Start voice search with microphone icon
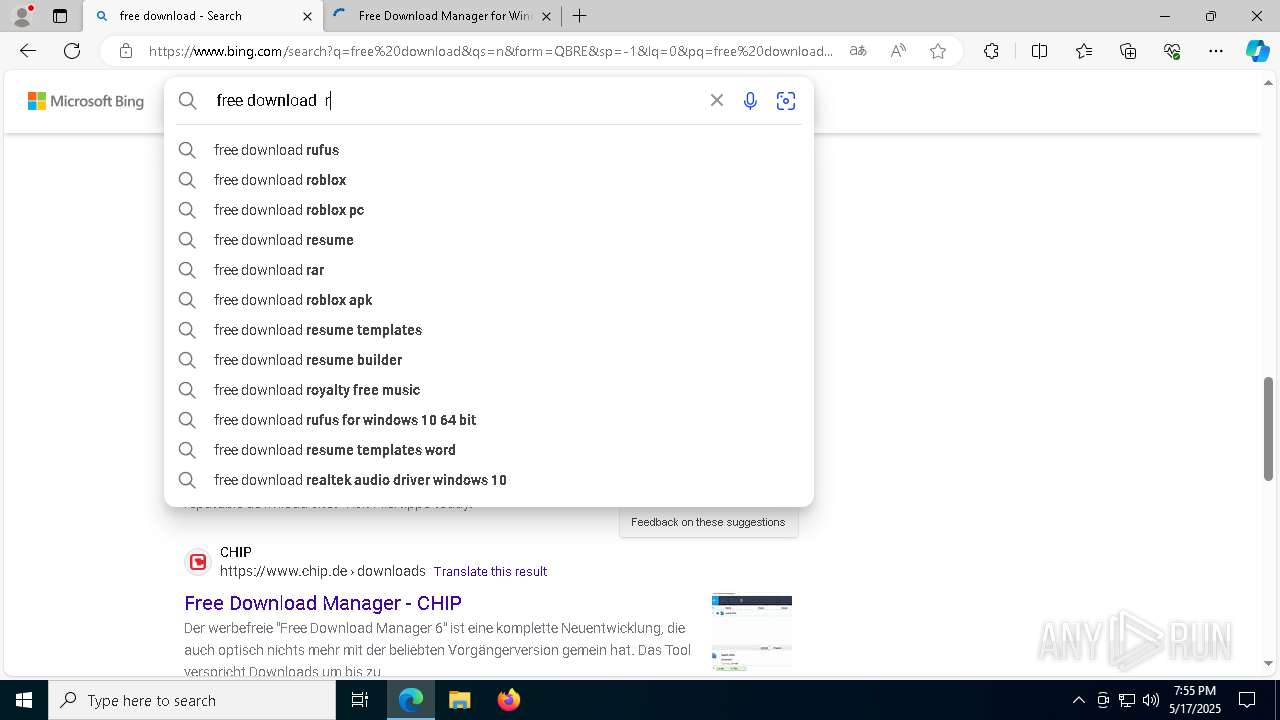This screenshot has width=1280, height=720. coord(750,100)
